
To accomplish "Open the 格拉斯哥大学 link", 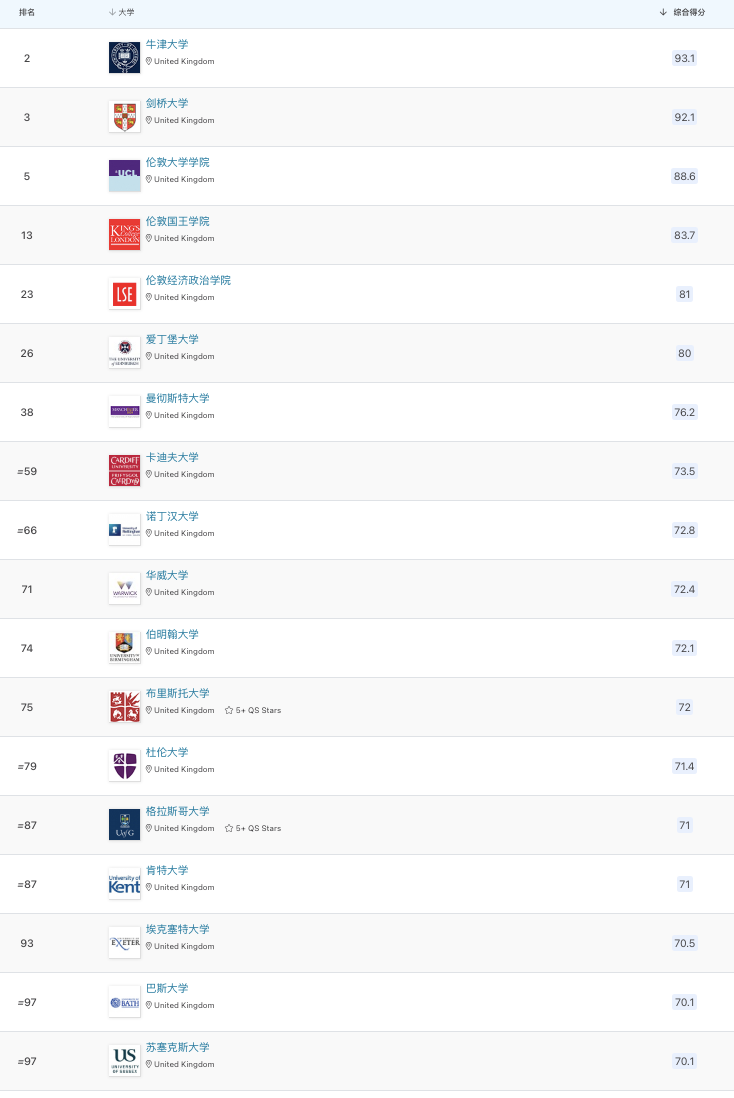I will pos(177,811).
